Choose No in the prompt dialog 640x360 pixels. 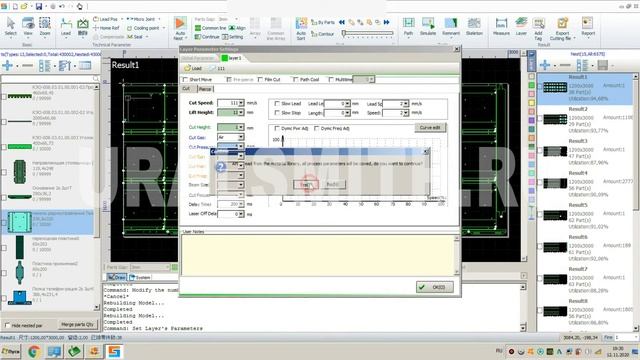tap(333, 184)
